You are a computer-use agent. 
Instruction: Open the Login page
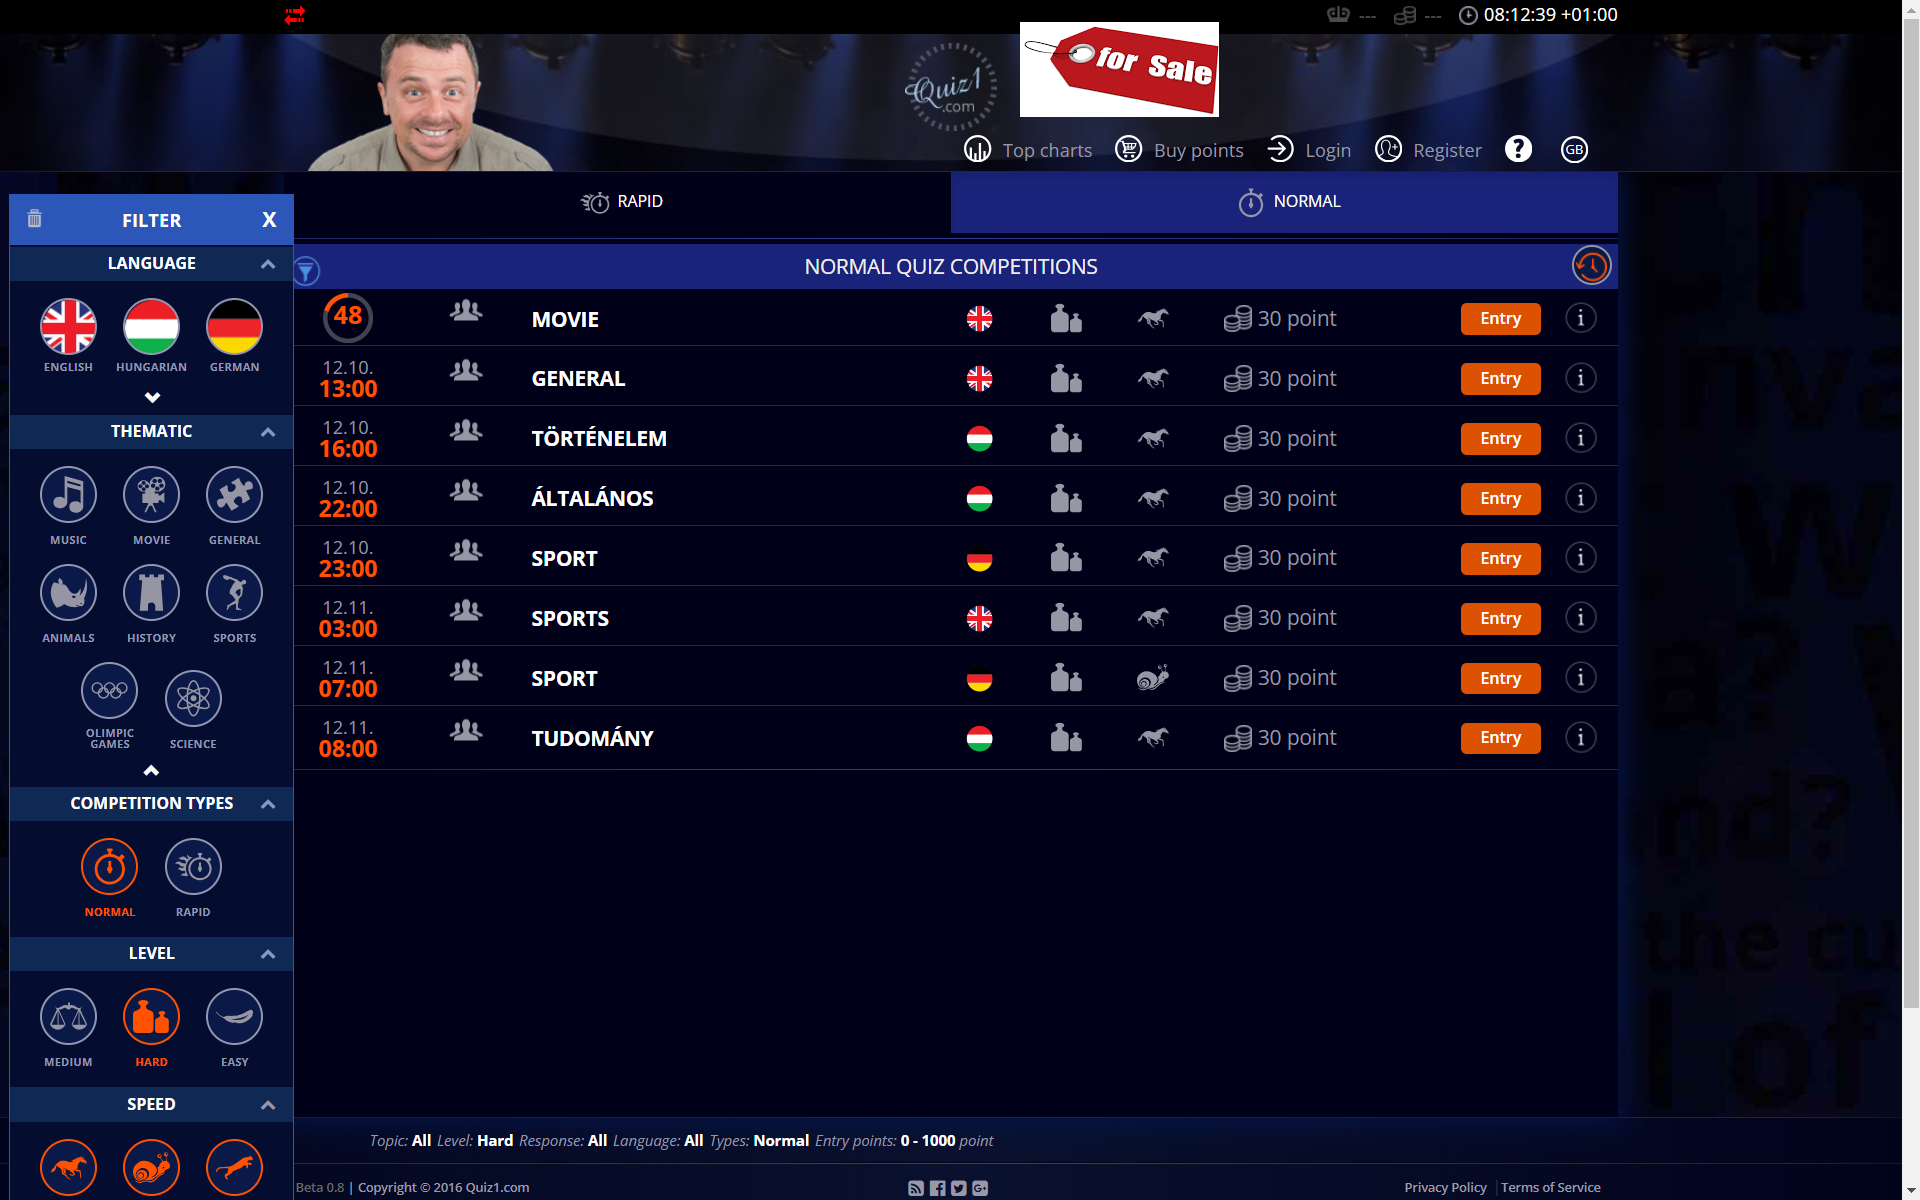tap(1309, 150)
